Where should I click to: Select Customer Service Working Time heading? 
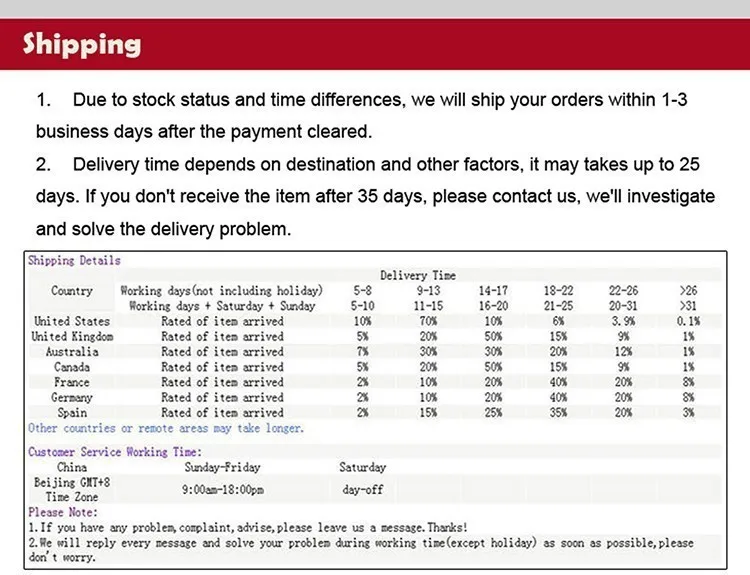click(x=115, y=452)
